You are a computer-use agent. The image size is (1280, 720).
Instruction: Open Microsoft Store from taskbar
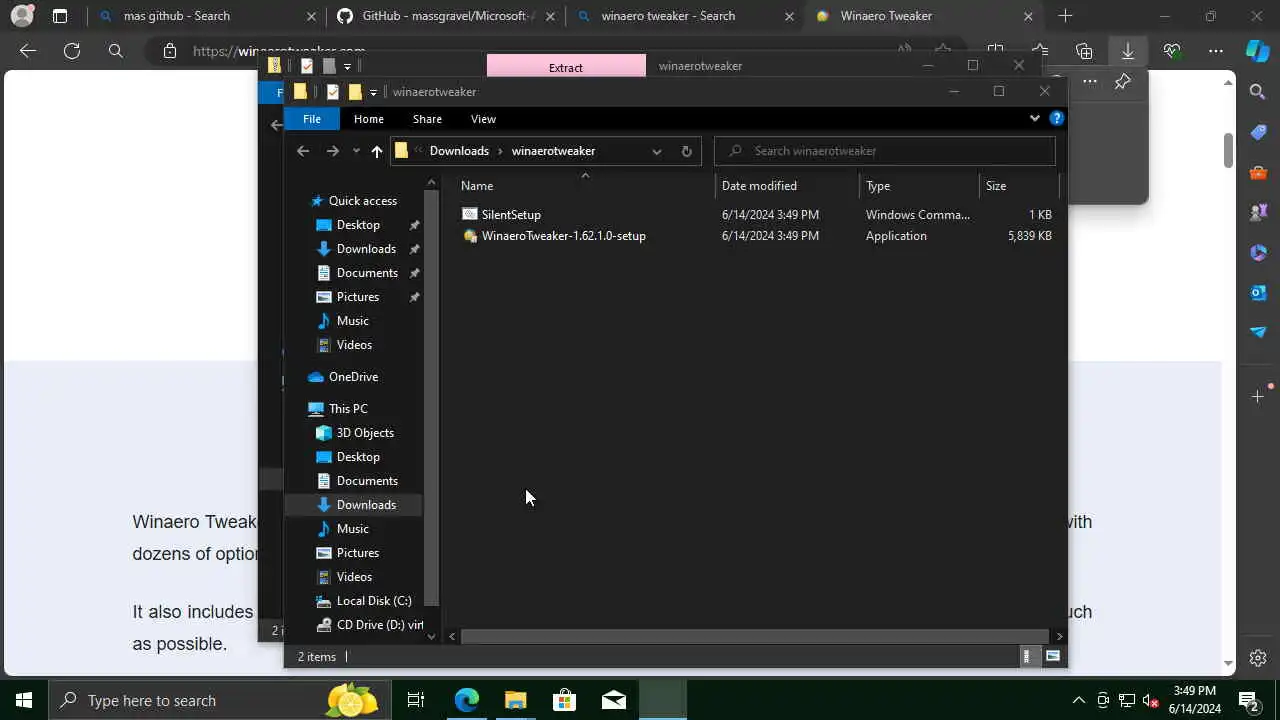coord(565,700)
